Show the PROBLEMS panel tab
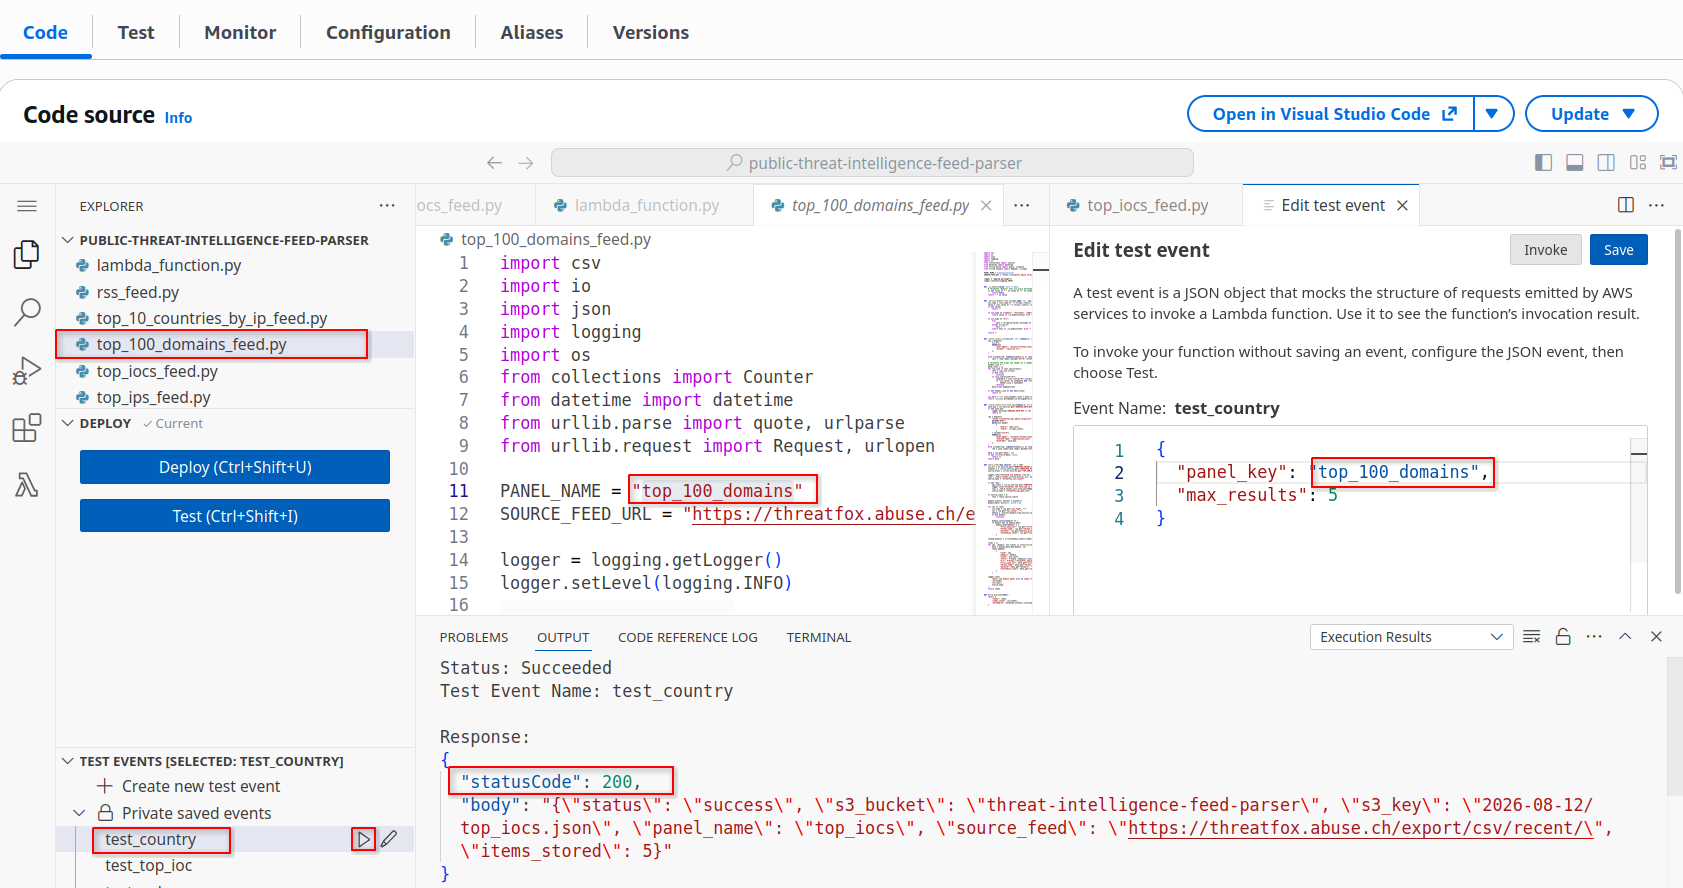The width and height of the screenshot is (1683, 888). coord(474,637)
